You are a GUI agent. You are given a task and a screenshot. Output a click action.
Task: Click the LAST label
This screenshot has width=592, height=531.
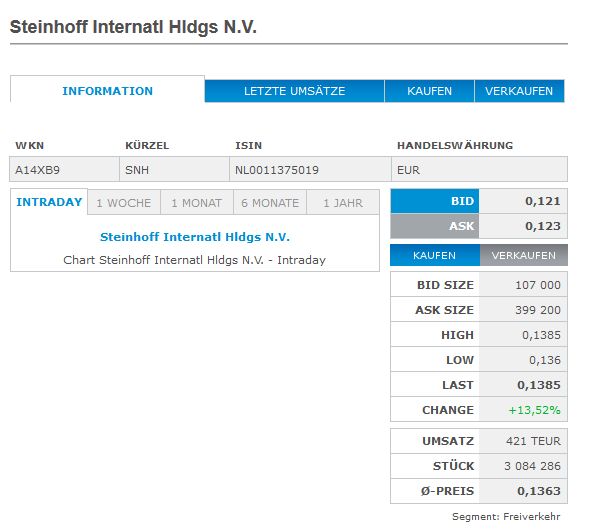tap(458, 385)
